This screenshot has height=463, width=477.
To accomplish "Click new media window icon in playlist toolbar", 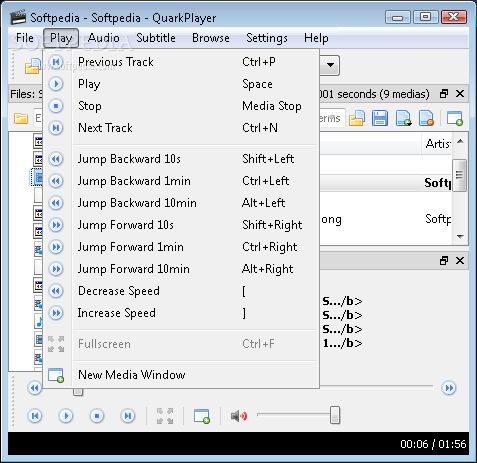I will (455, 118).
